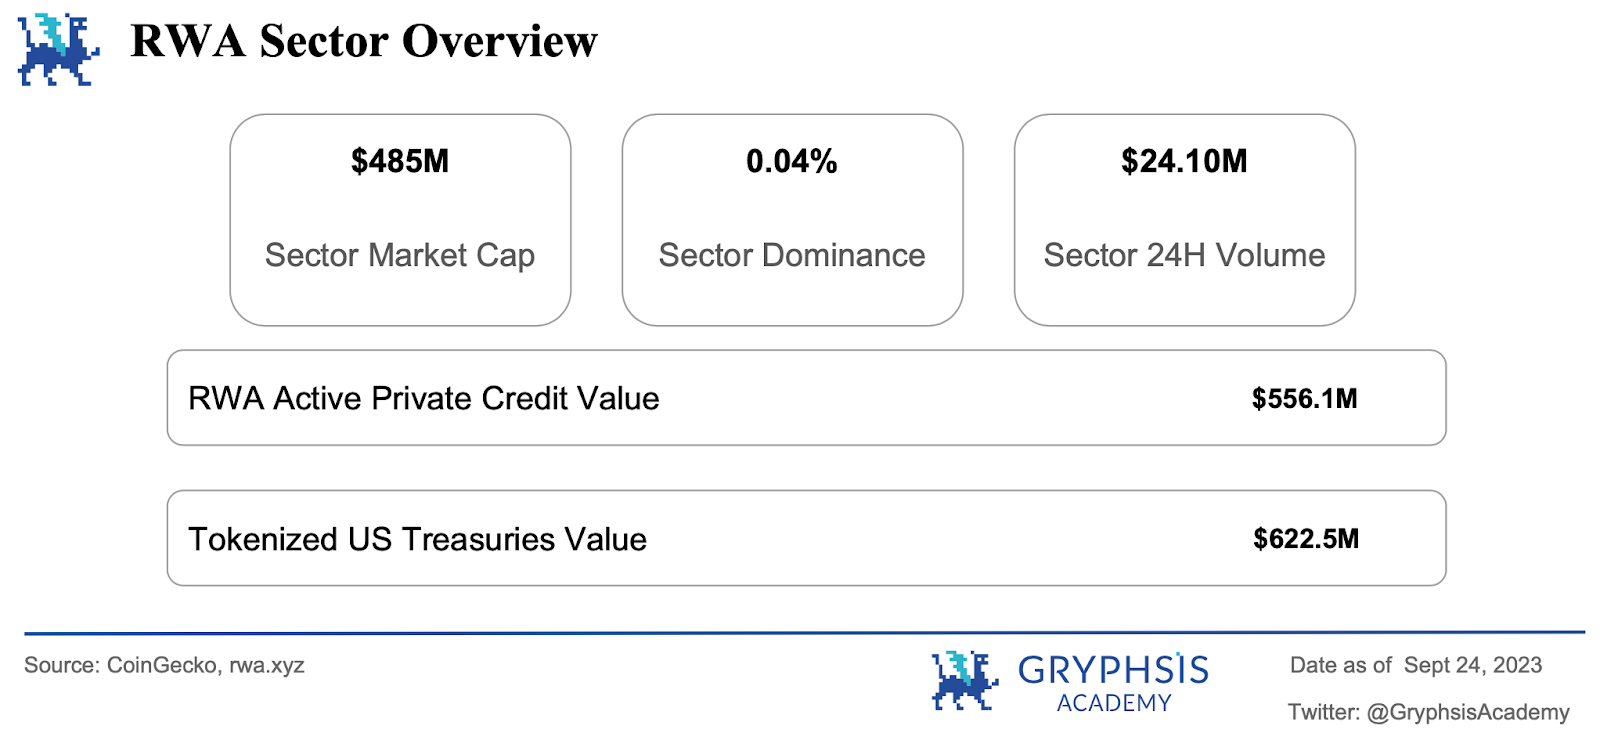Open the rwa.xyz source link
Image resolution: width=1600 pixels, height=733 pixels.
[x=267, y=665]
